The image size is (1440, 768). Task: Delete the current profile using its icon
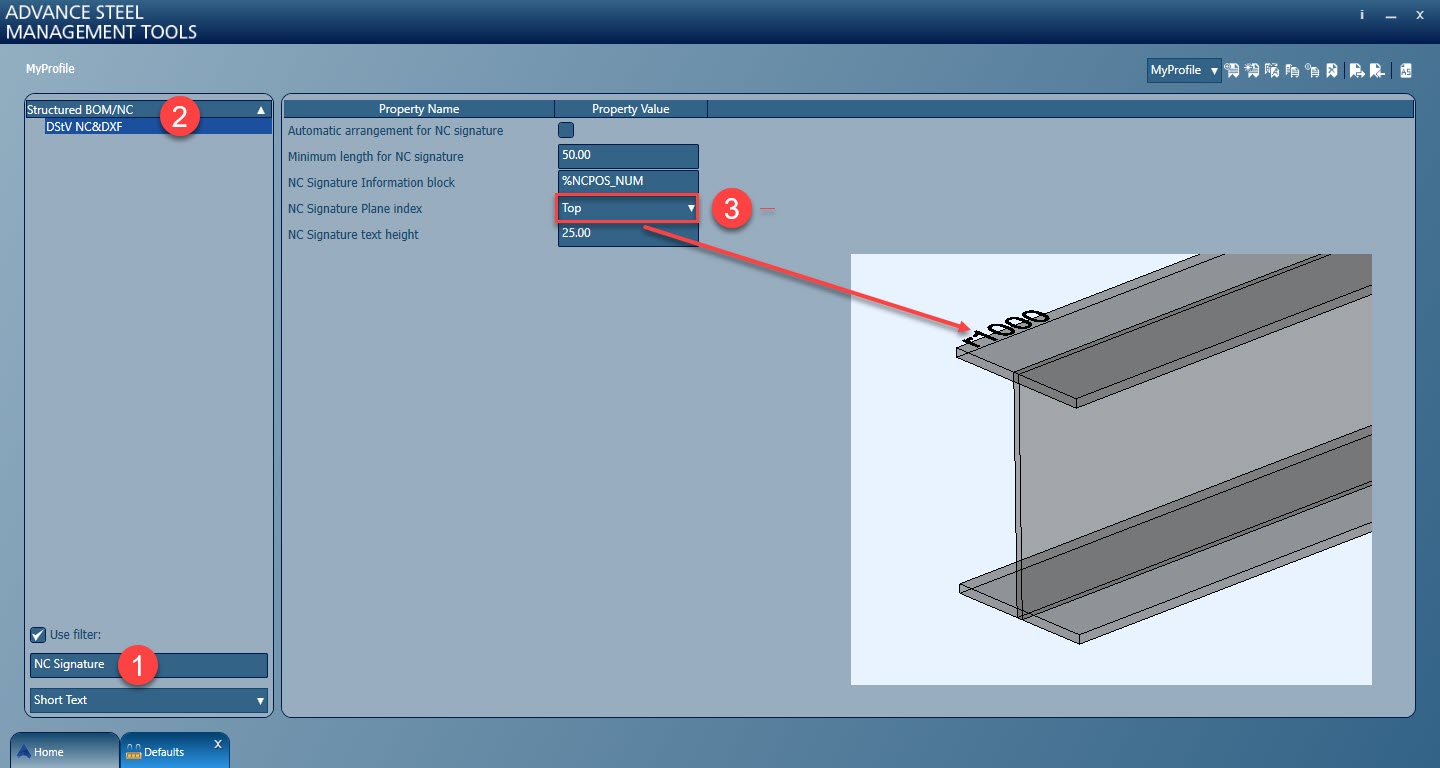pyautogui.click(x=1332, y=70)
